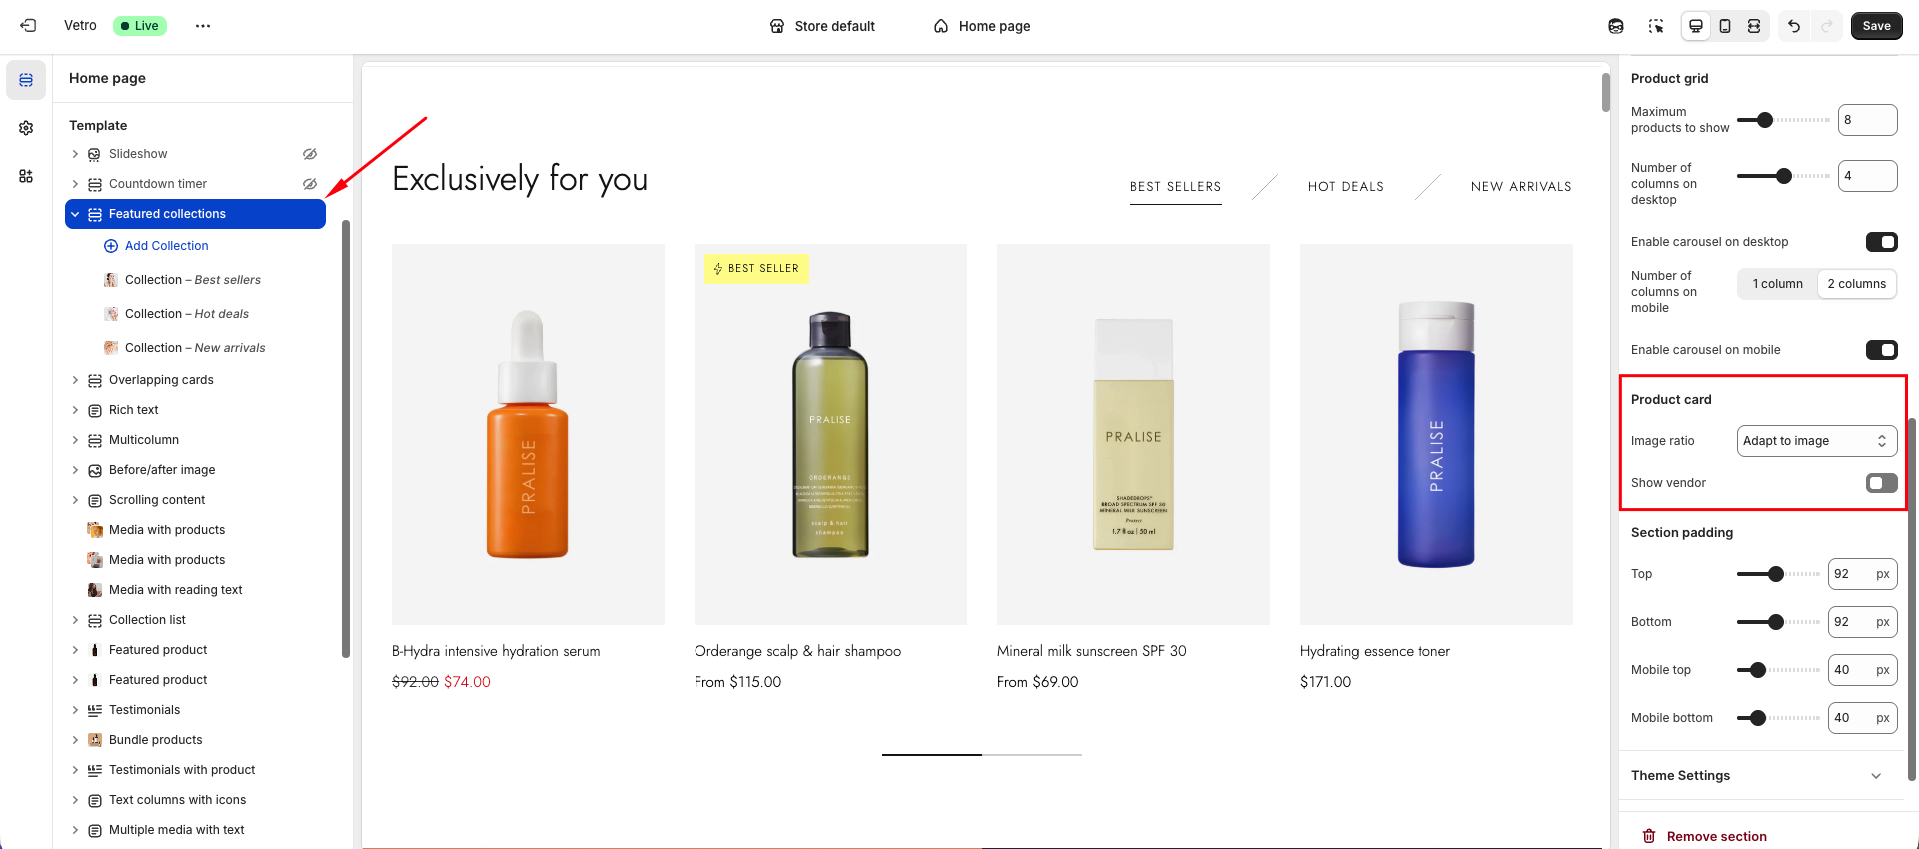Click the Top padding input field
The height and width of the screenshot is (849, 1919).
pyautogui.click(x=1849, y=574)
